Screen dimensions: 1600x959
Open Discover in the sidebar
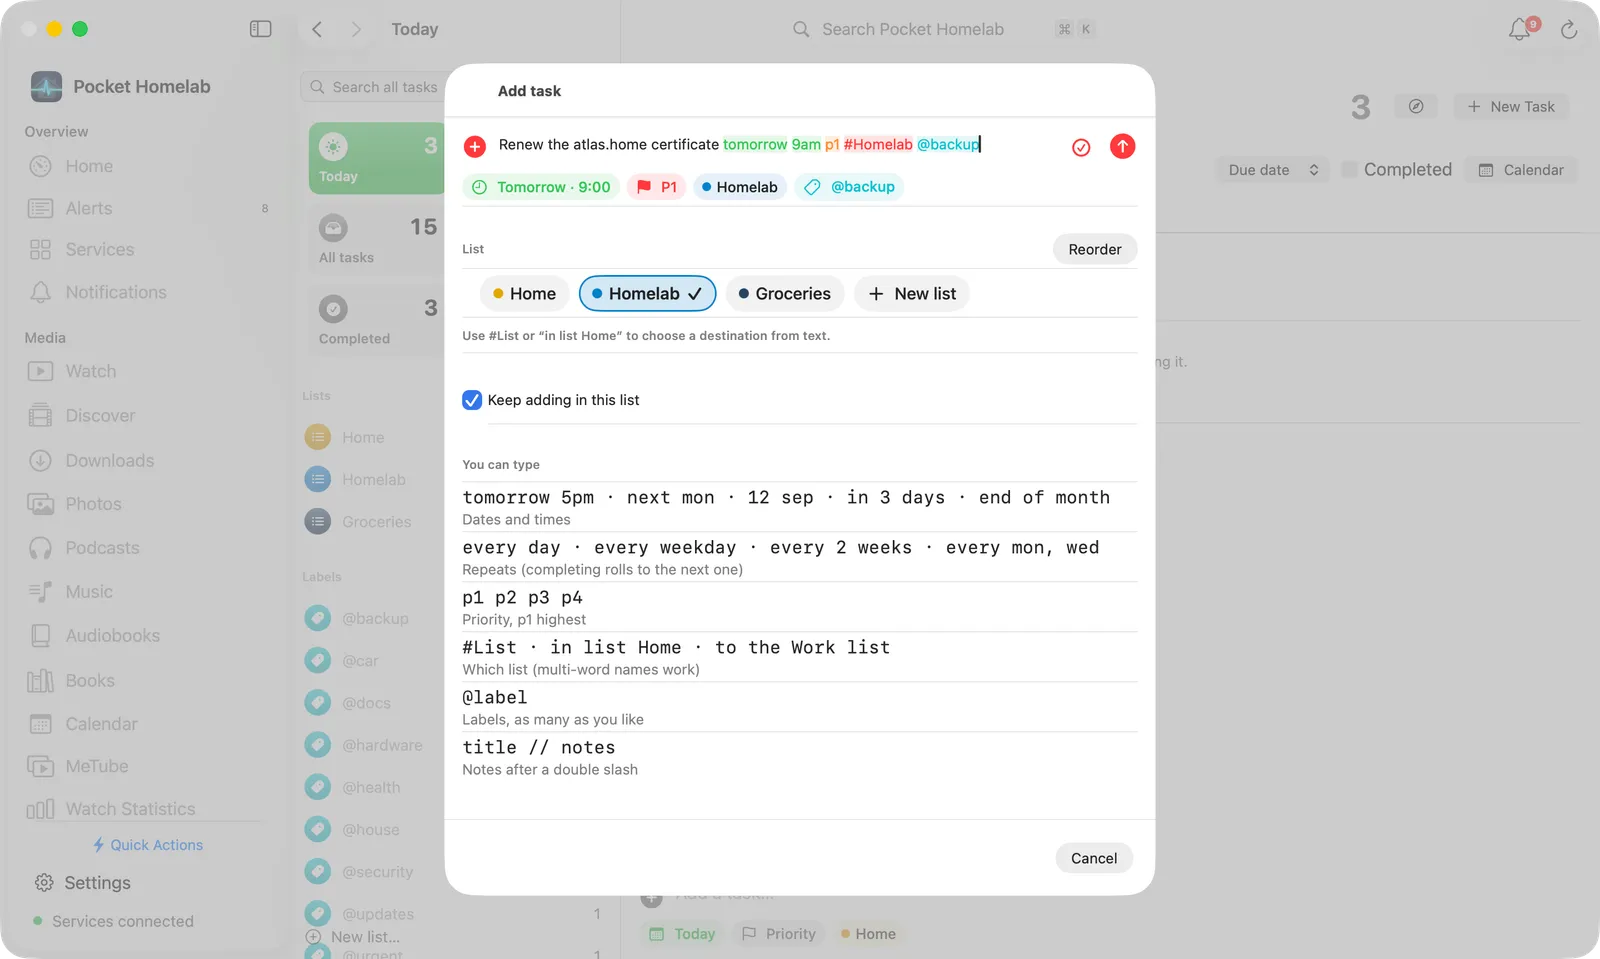pos(100,415)
